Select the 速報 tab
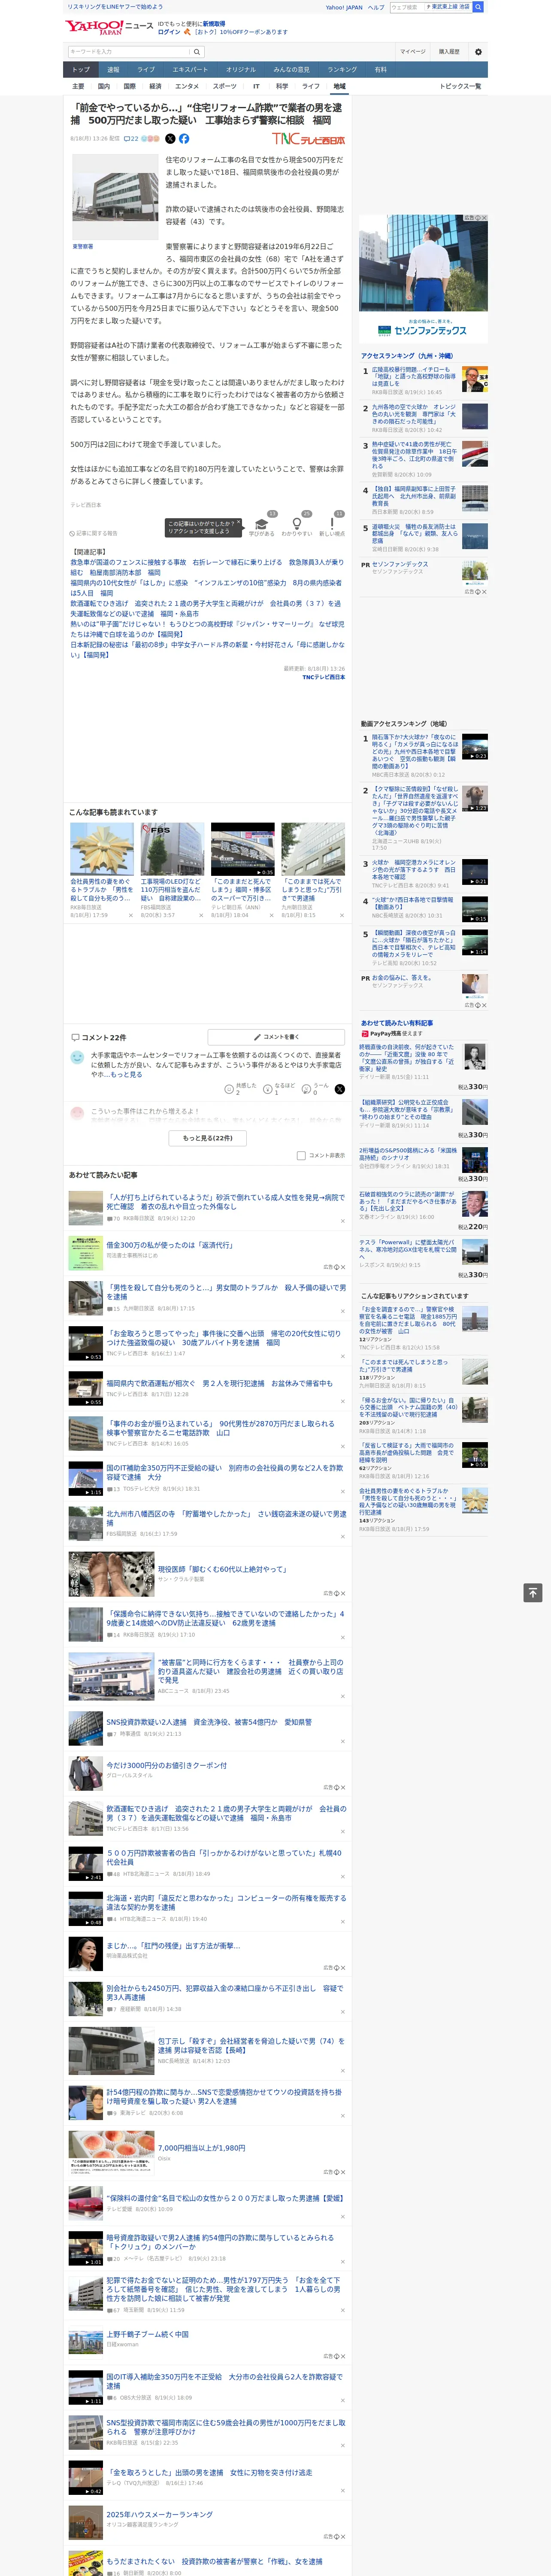The height and width of the screenshot is (2576, 551). pos(113,70)
